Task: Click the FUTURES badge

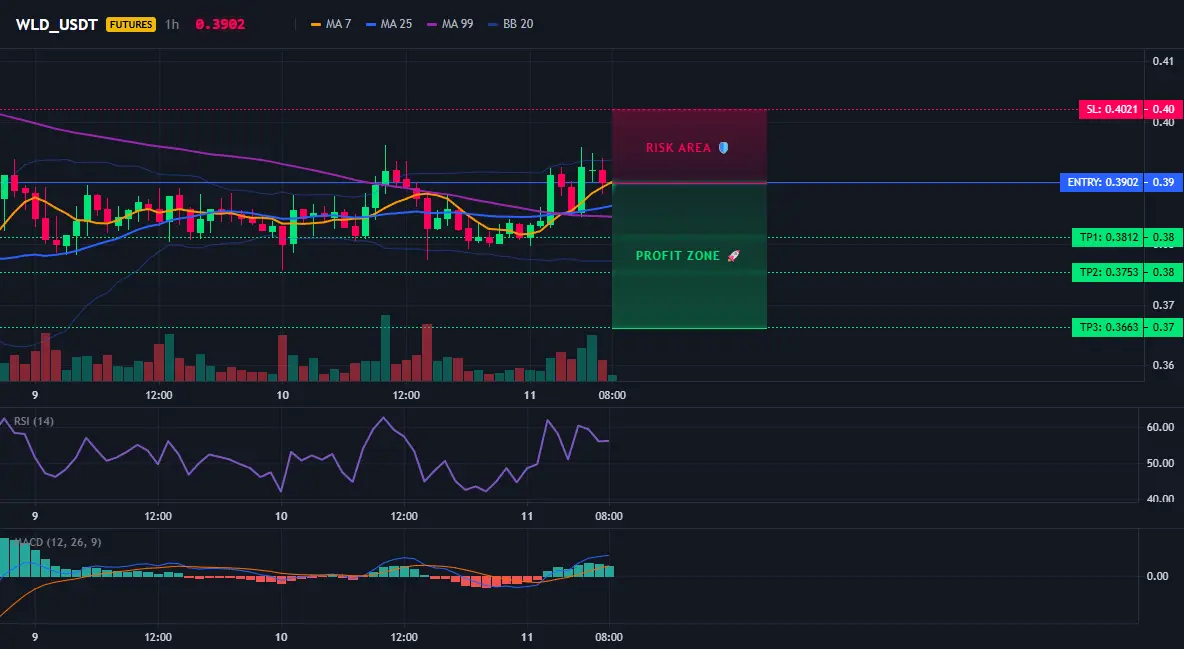Action: (131, 24)
